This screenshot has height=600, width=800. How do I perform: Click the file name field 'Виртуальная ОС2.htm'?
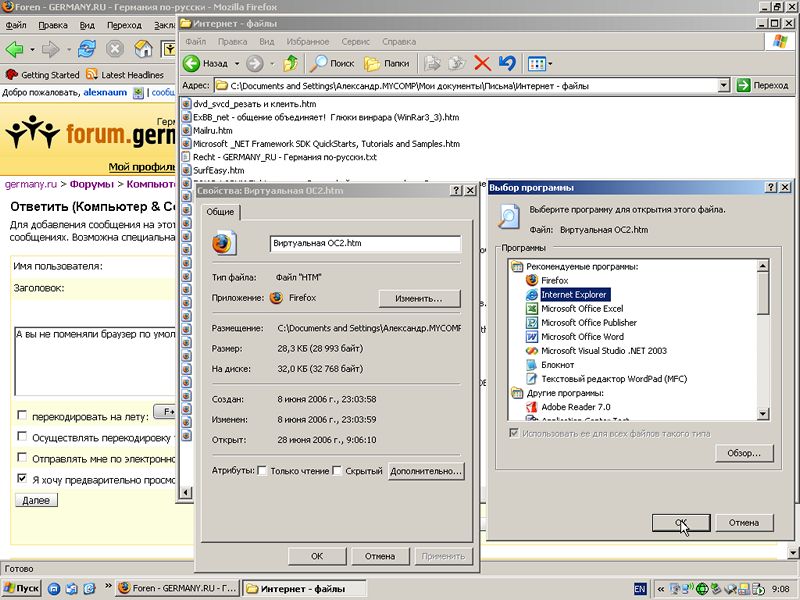tap(365, 243)
